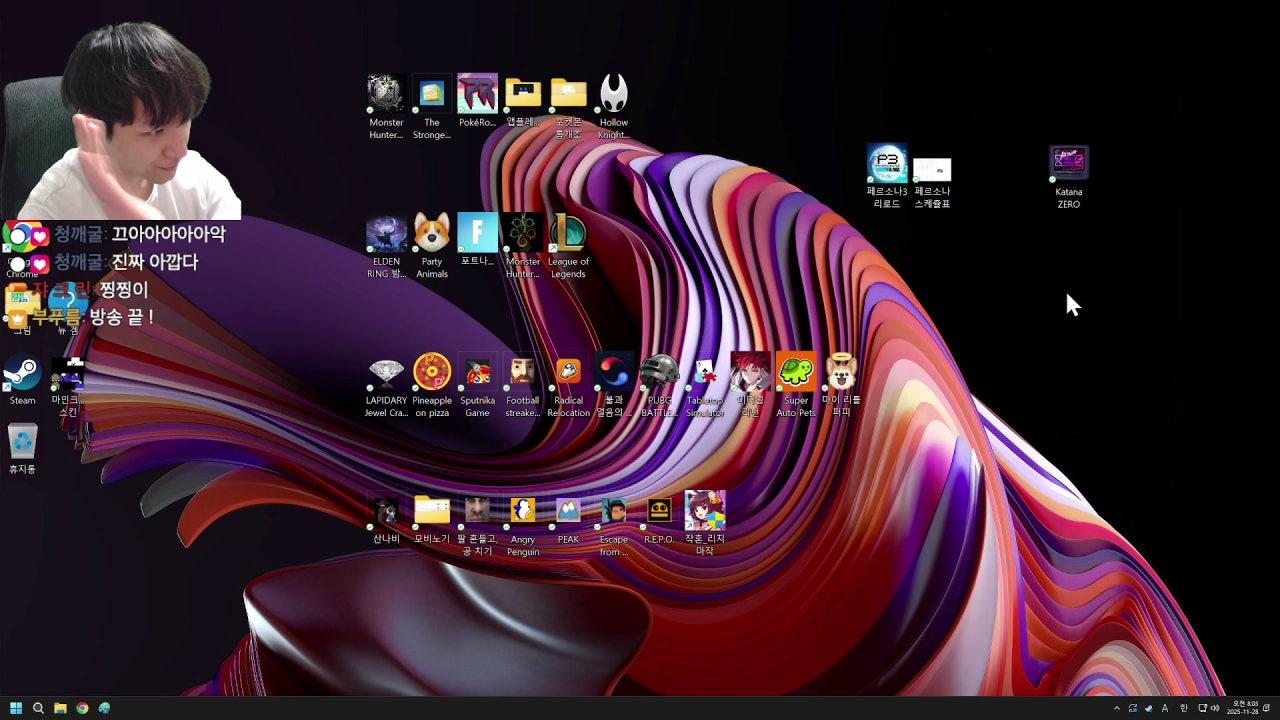Launch League of Legends from desktop
Screen dimensions: 1280x720
click(x=568, y=233)
